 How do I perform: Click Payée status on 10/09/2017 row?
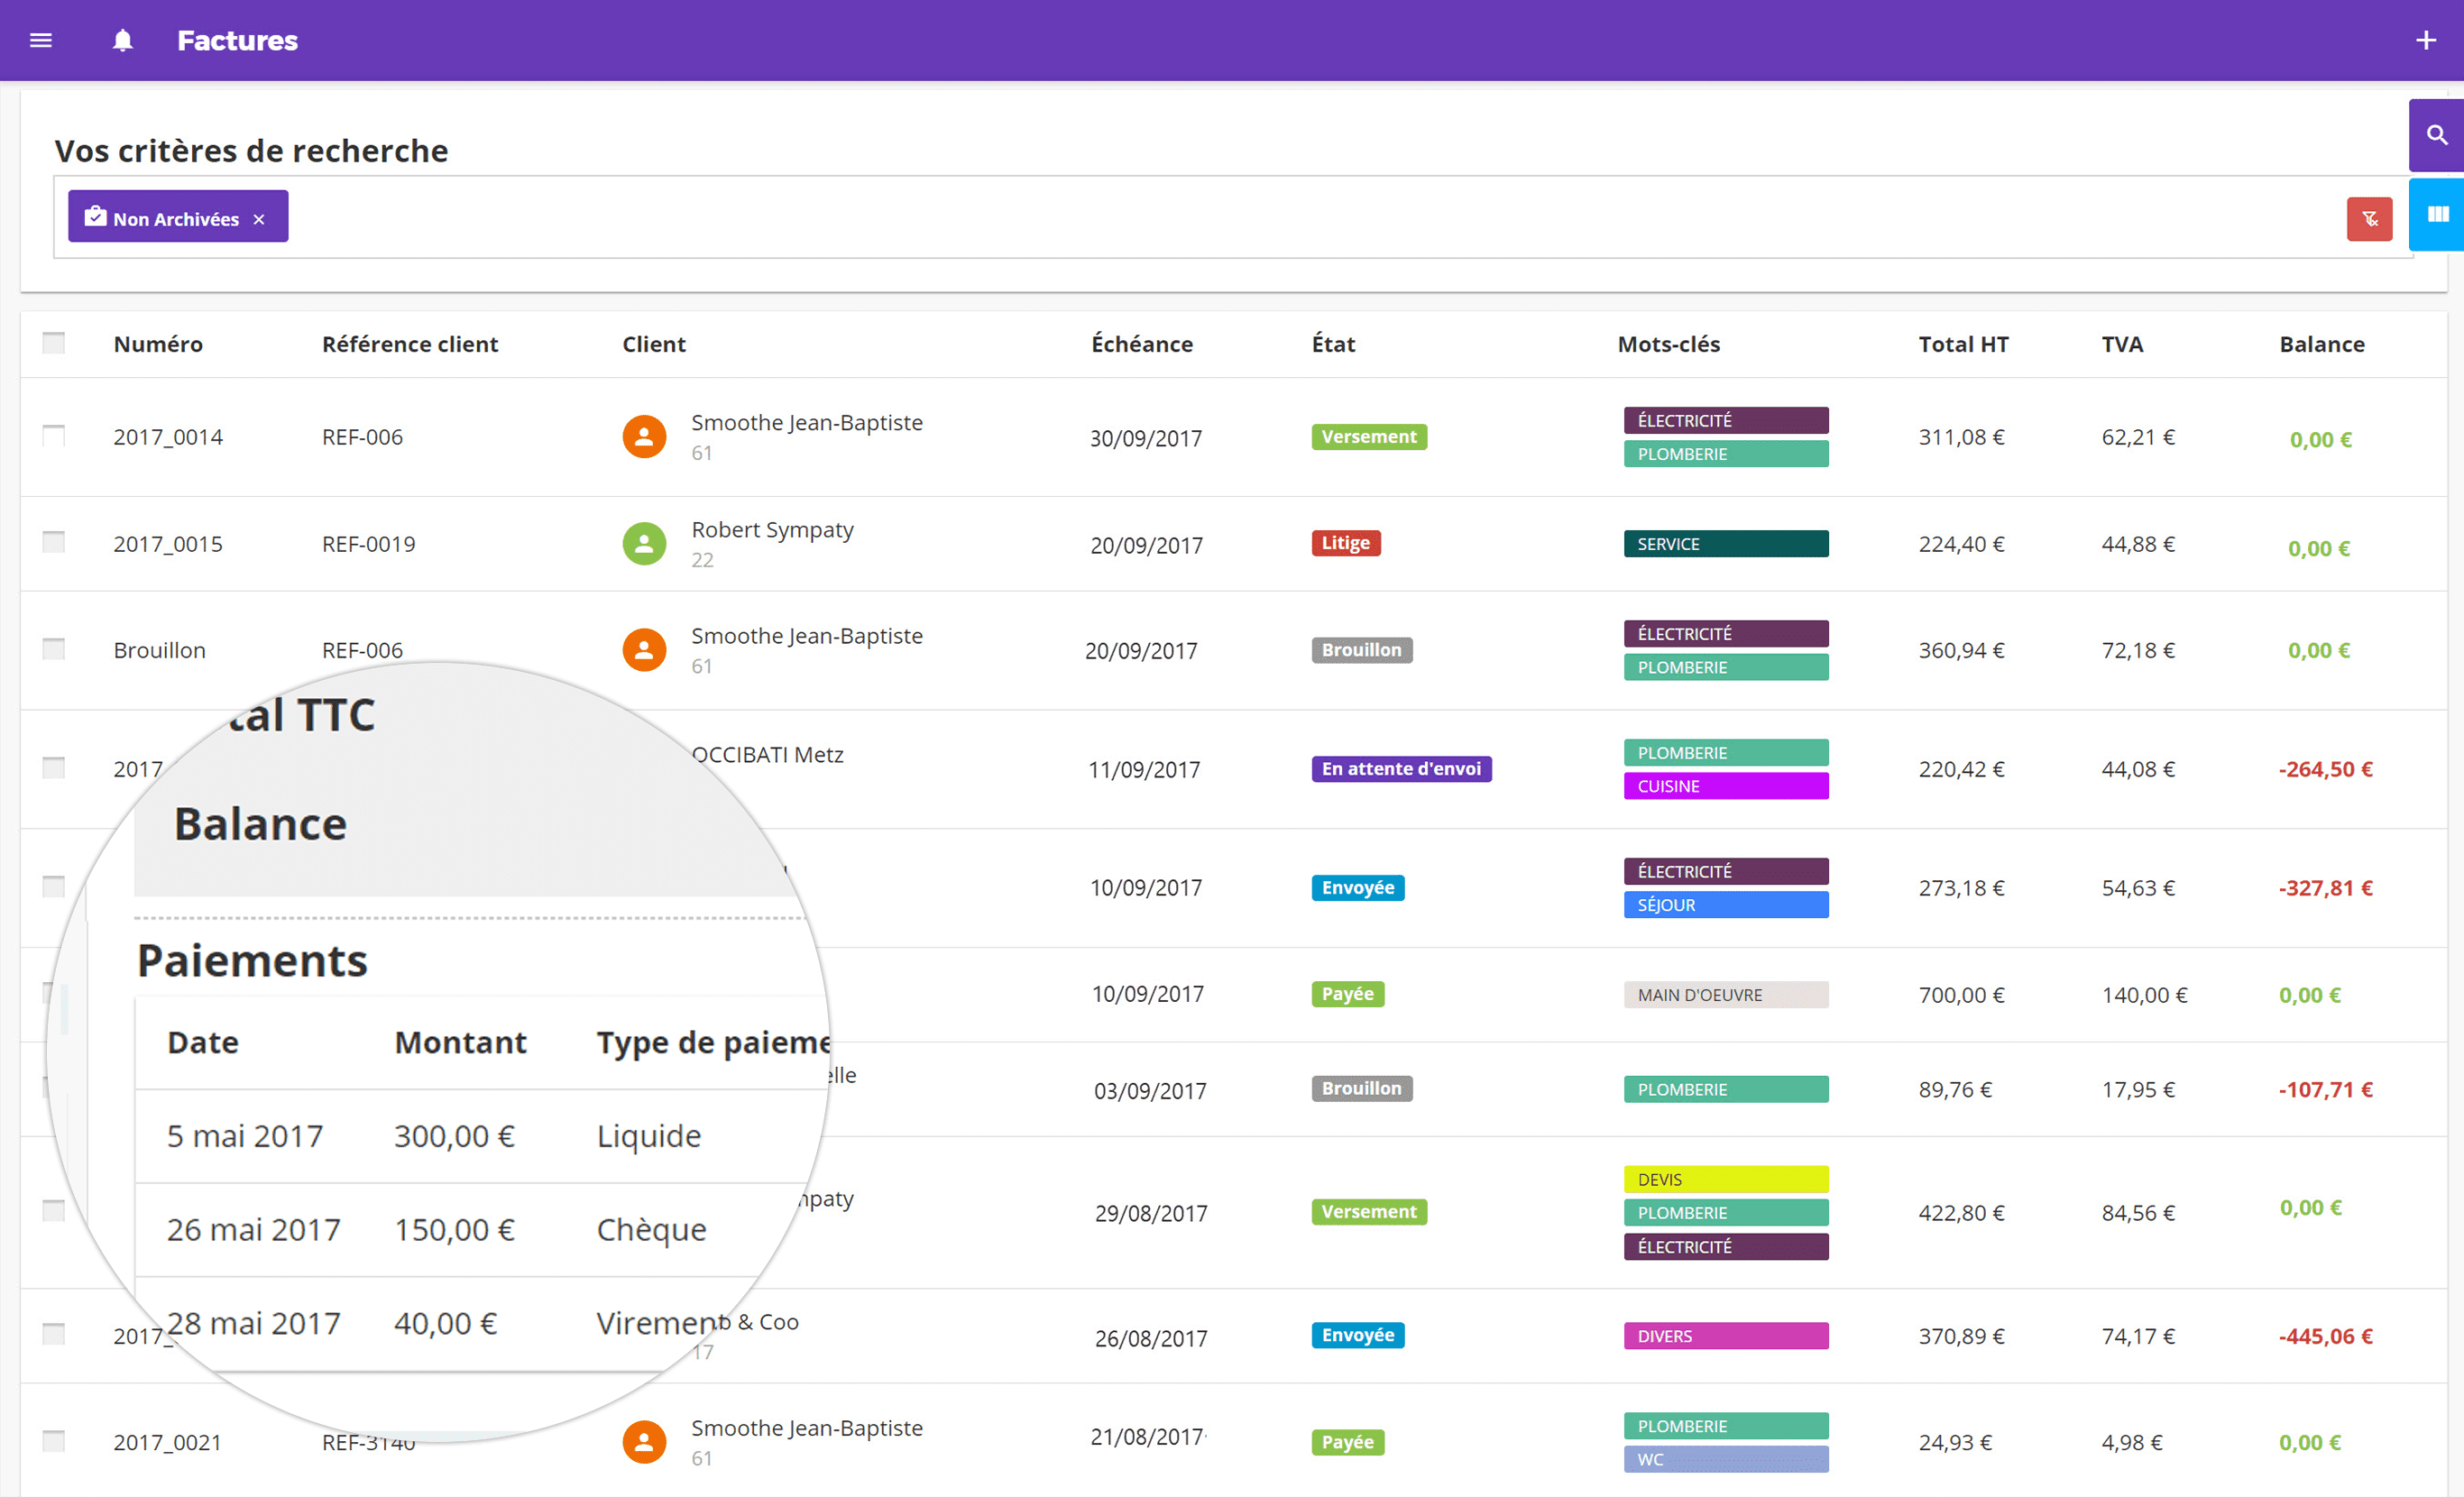1347,994
